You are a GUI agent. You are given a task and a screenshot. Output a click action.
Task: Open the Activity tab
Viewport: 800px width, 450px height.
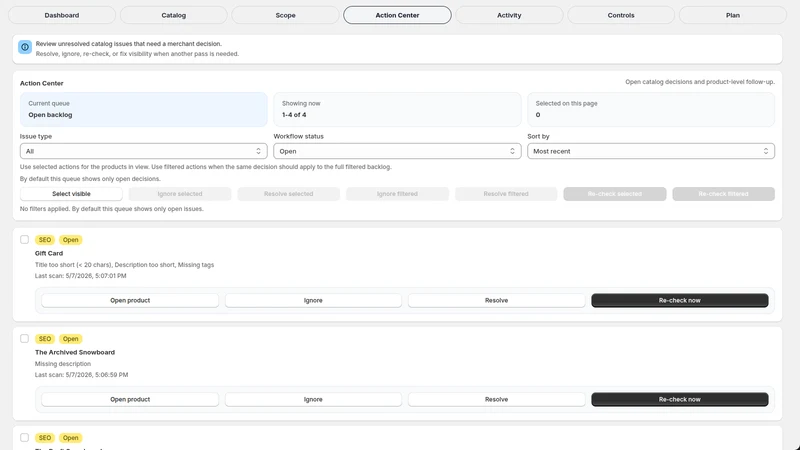coord(509,15)
